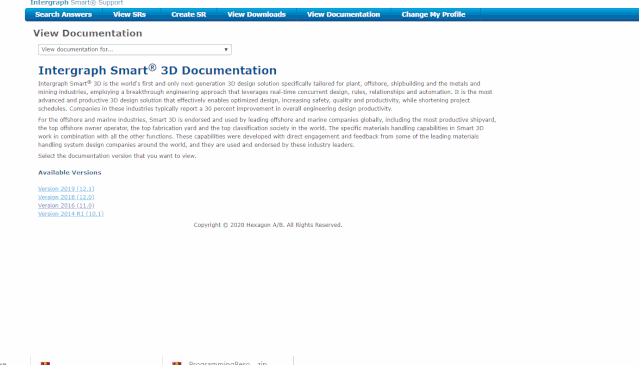Select Create SR in navigation bar
The height and width of the screenshot is (365, 639).
tap(189, 15)
